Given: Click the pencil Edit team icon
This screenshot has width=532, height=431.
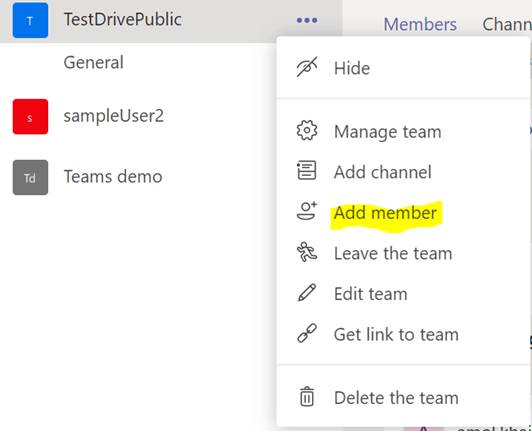Looking at the screenshot, I should (307, 293).
